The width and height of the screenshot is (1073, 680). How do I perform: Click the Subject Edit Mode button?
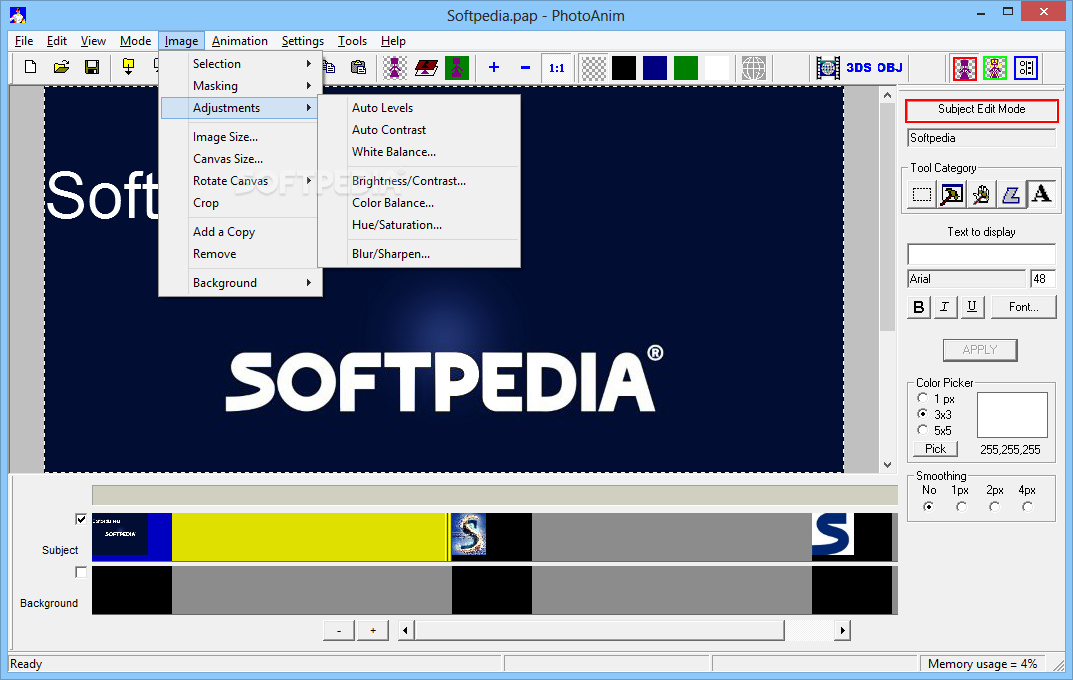[981, 109]
